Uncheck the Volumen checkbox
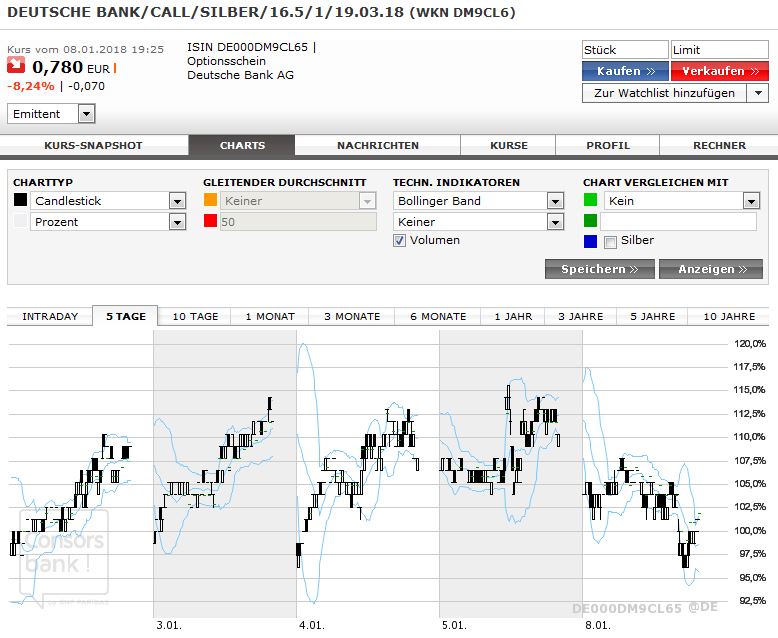This screenshot has width=778, height=638. [x=400, y=240]
